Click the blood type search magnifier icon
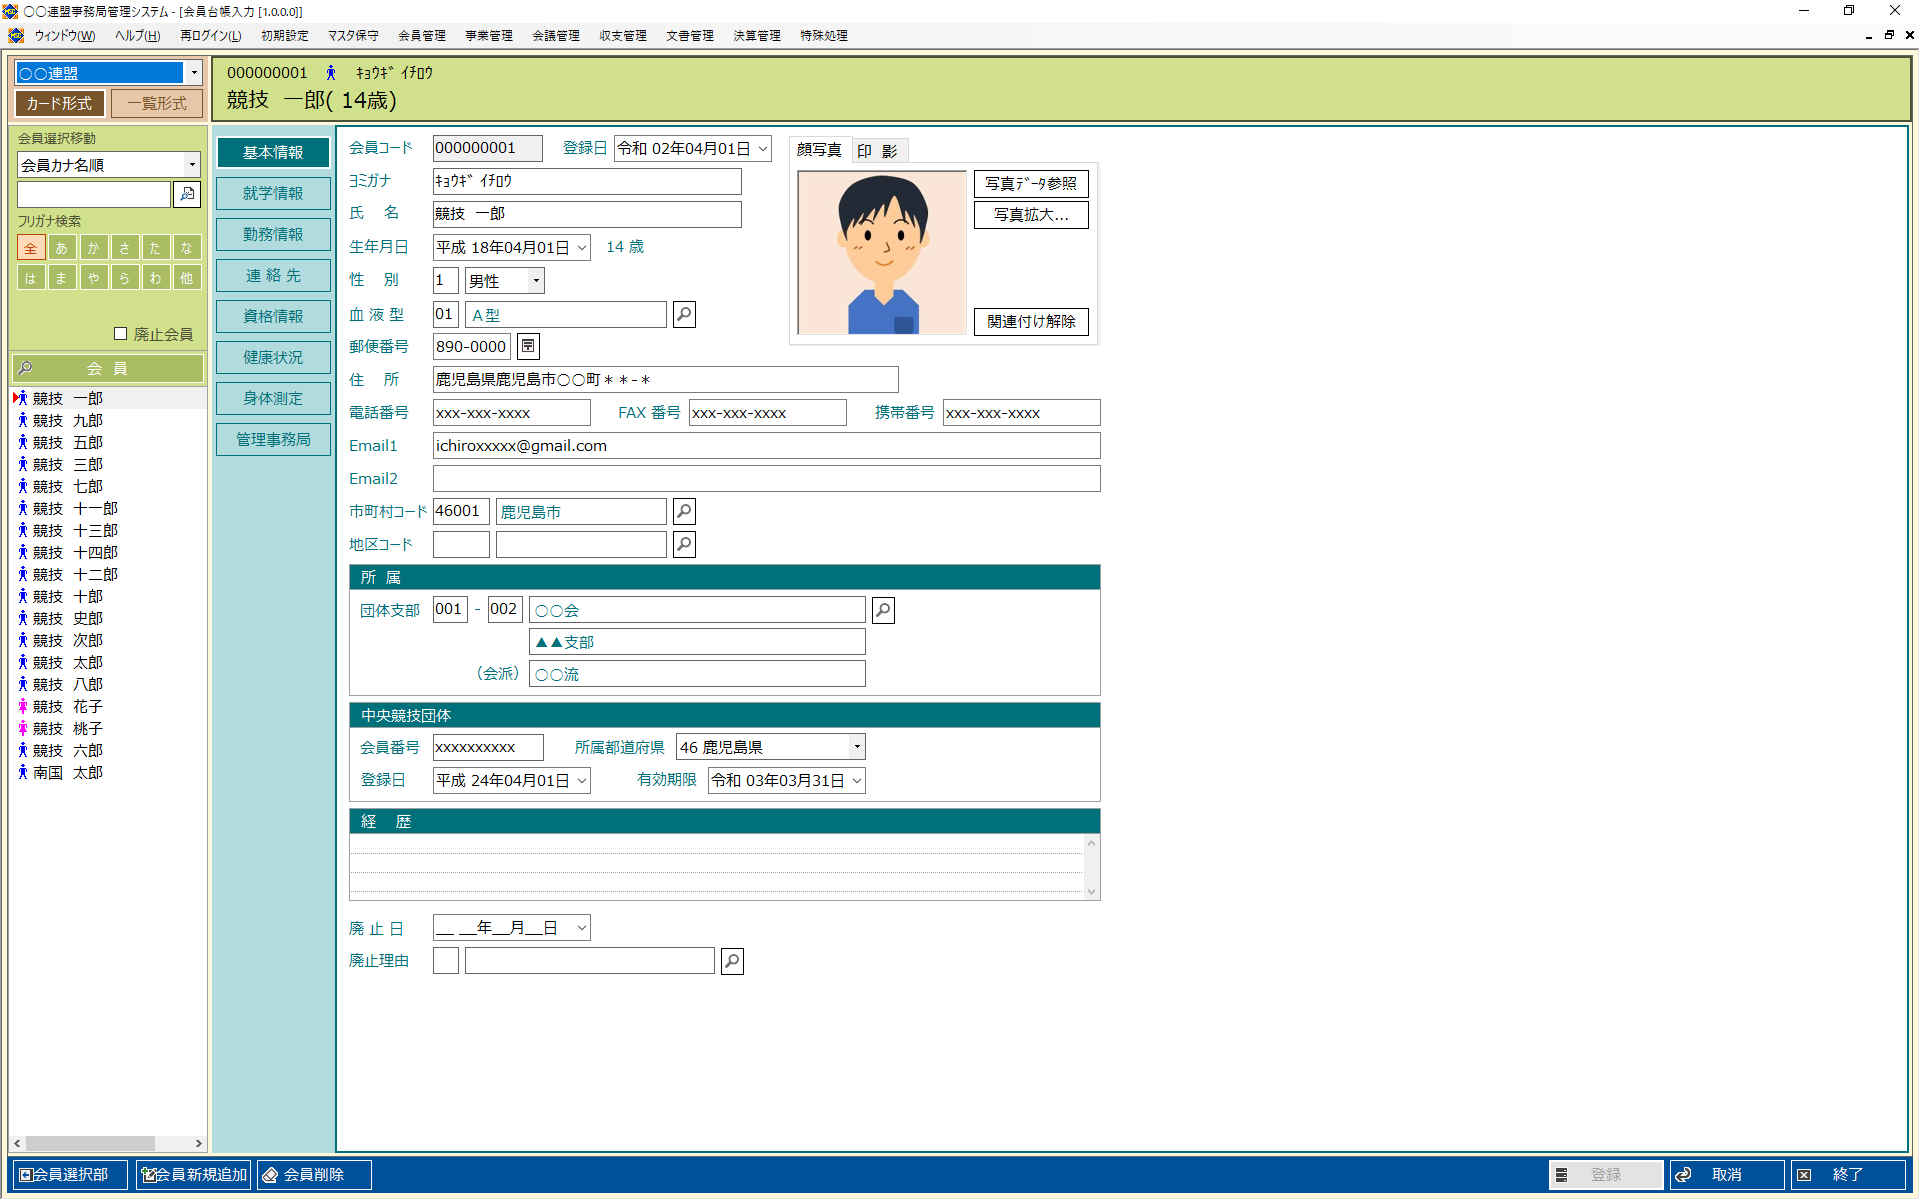The width and height of the screenshot is (1920, 1200). tap(684, 315)
